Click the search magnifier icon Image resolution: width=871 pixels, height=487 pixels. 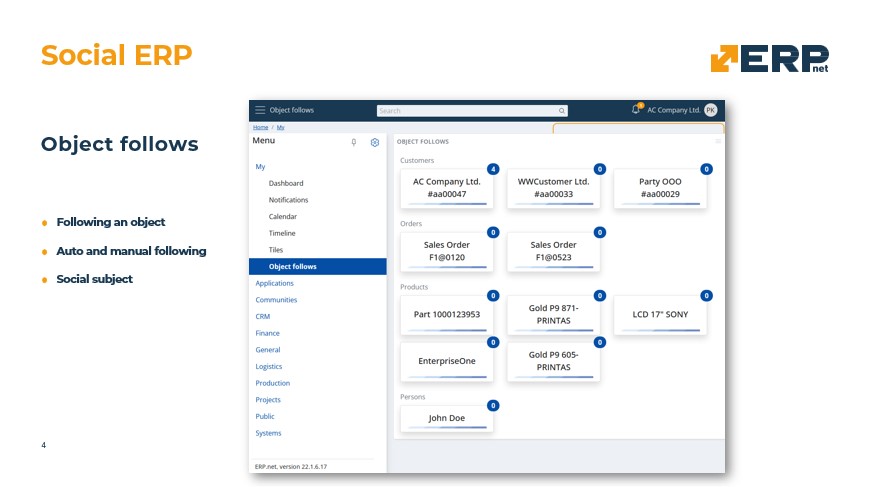[x=562, y=111]
